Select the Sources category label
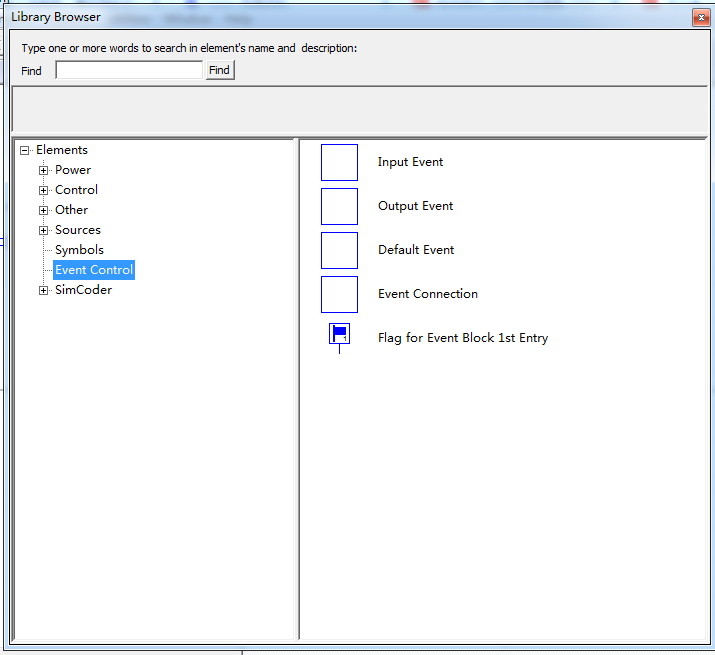 pyautogui.click(x=78, y=230)
